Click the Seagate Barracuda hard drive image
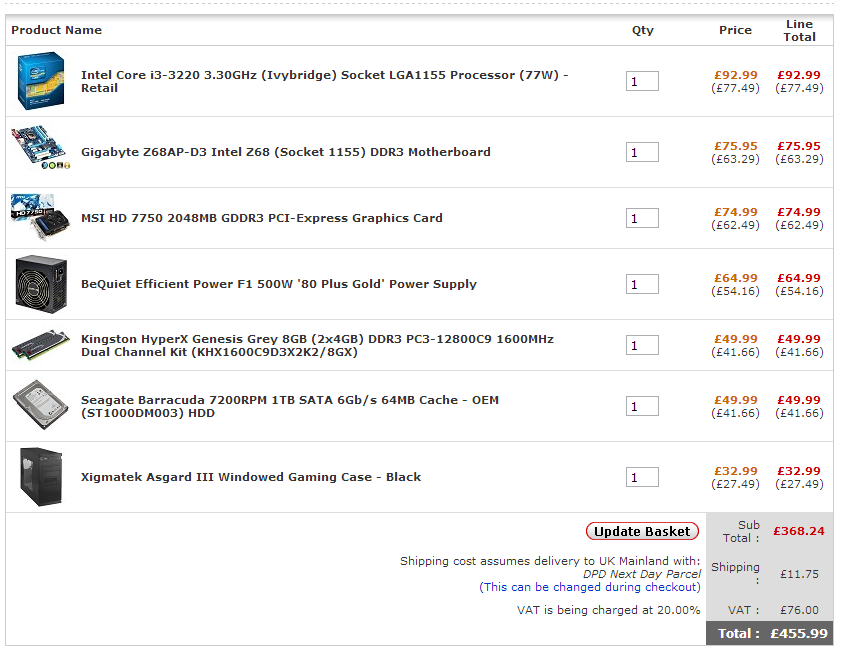Viewport: 843px width, 646px height. pos(41,406)
